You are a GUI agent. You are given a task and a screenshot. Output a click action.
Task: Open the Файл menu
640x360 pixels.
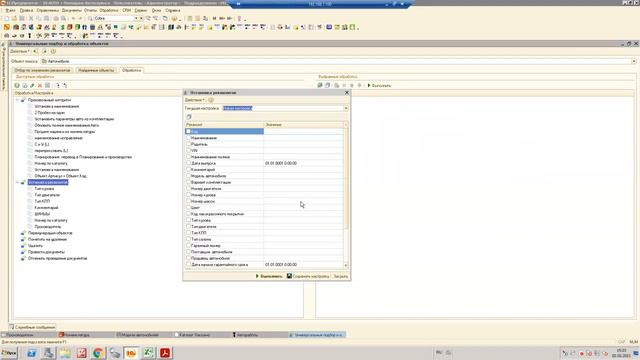tap(10, 10)
